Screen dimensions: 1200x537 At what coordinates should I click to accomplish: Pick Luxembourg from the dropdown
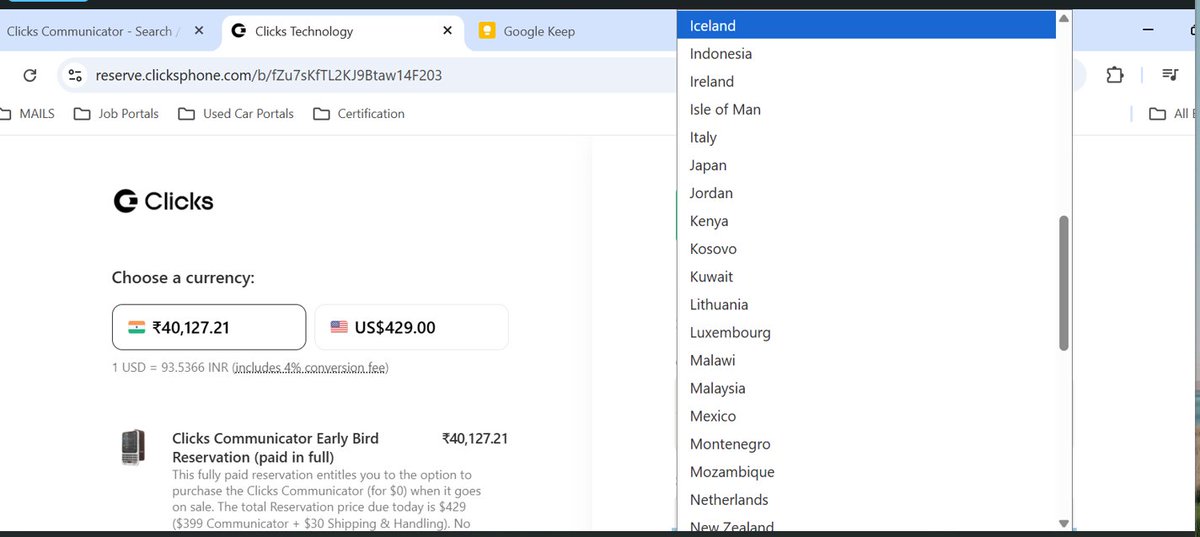pyautogui.click(x=866, y=333)
